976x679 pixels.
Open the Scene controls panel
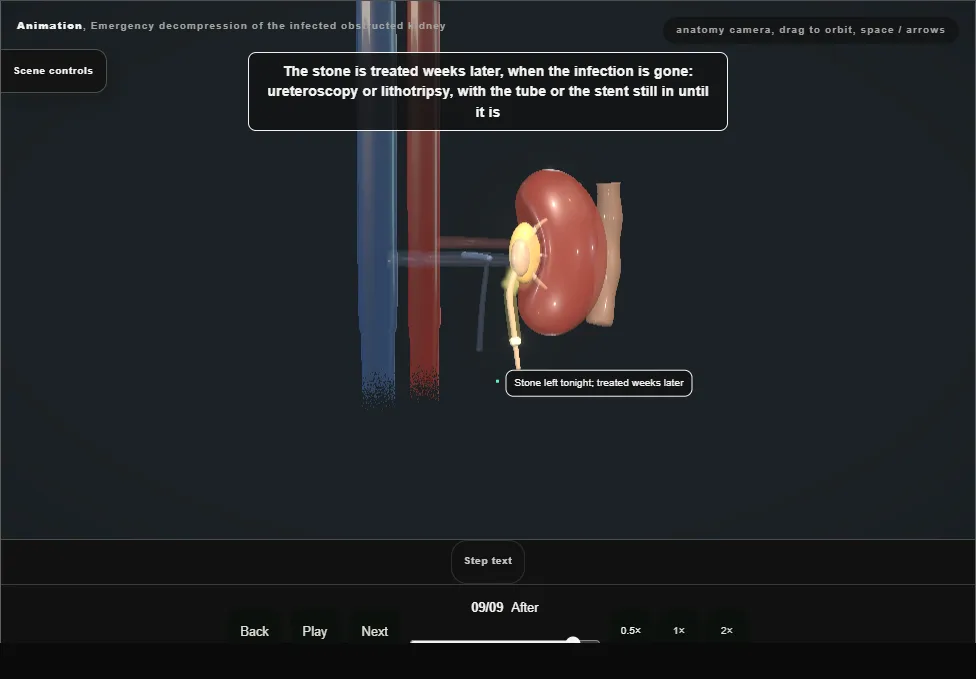click(x=54, y=71)
